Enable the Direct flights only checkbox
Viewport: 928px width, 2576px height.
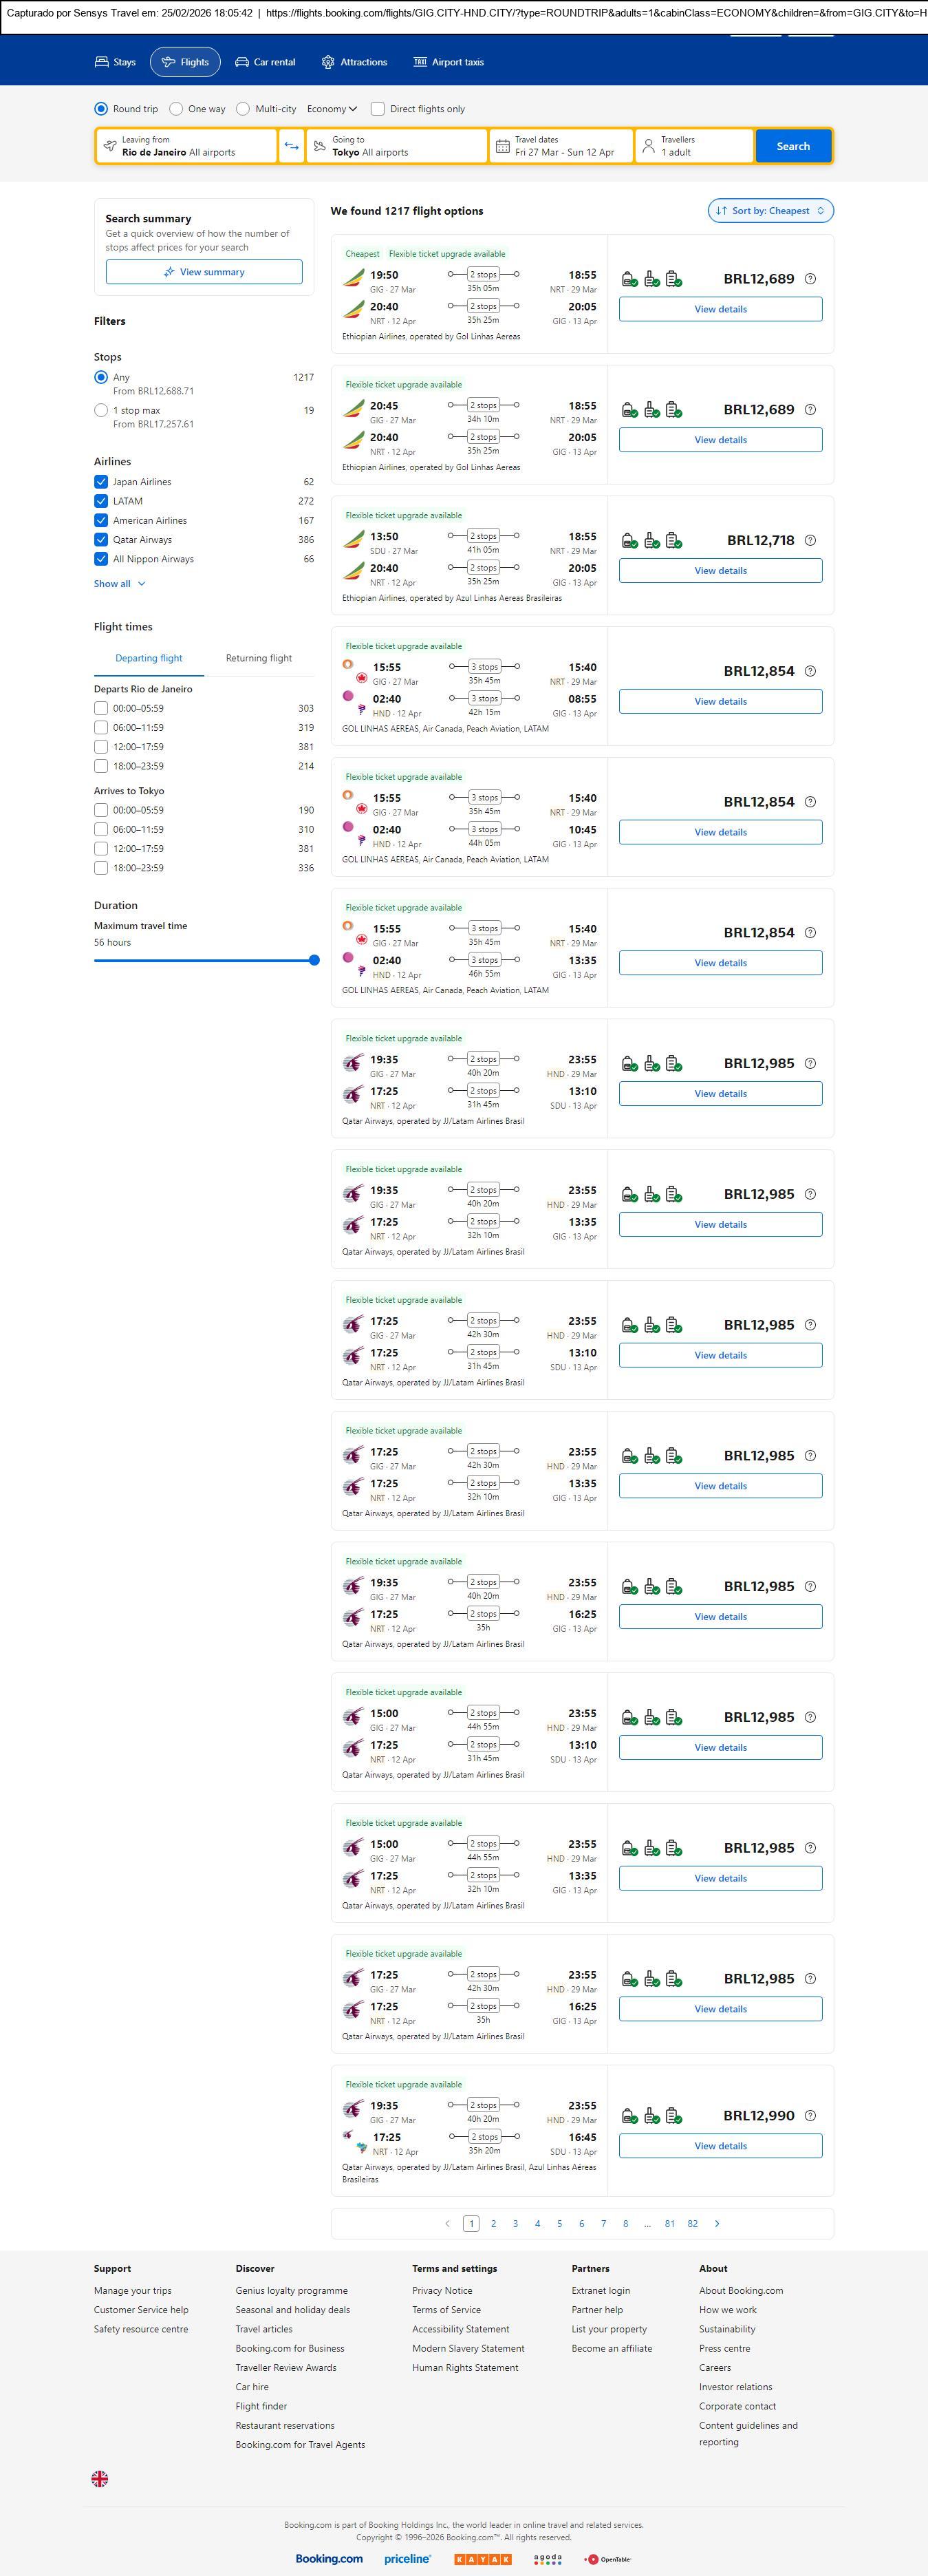tap(378, 109)
